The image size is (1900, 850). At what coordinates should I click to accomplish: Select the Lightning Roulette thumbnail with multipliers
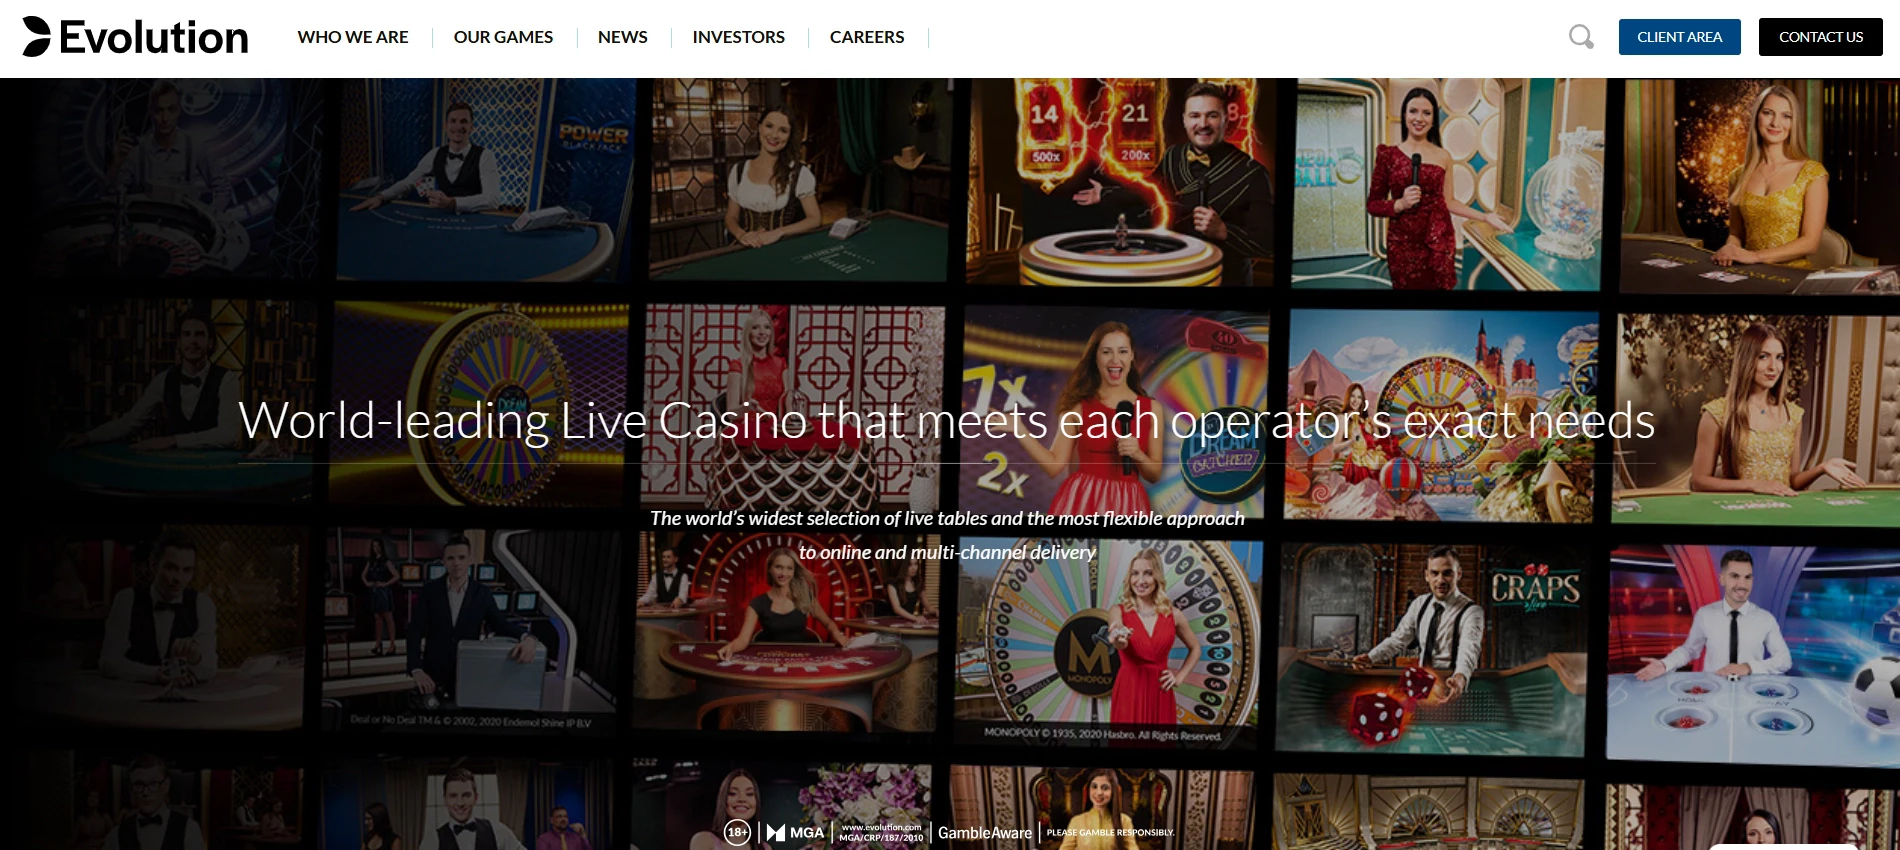tap(1120, 182)
